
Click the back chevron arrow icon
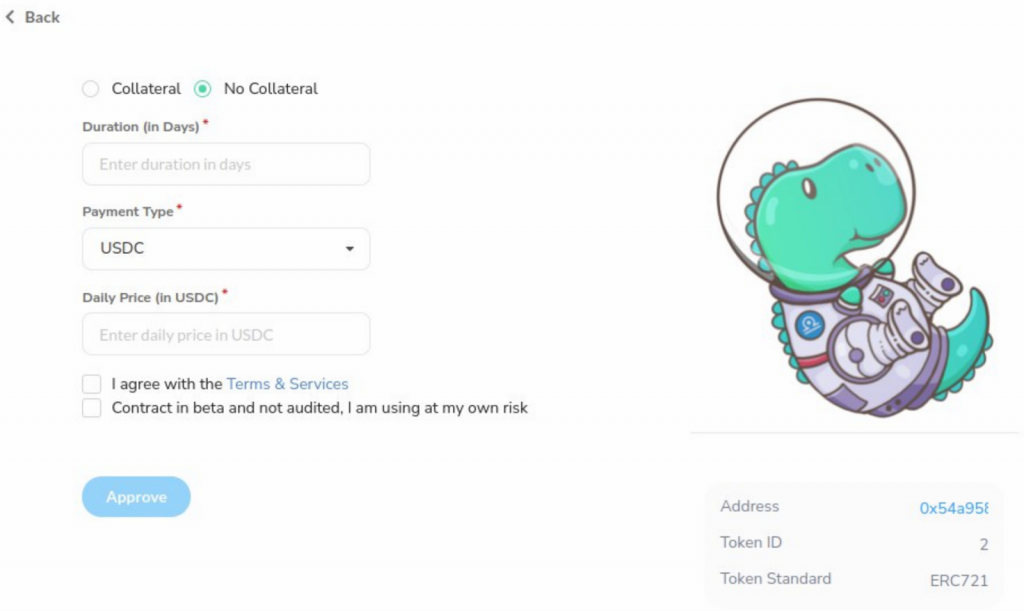(x=10, y=17)
